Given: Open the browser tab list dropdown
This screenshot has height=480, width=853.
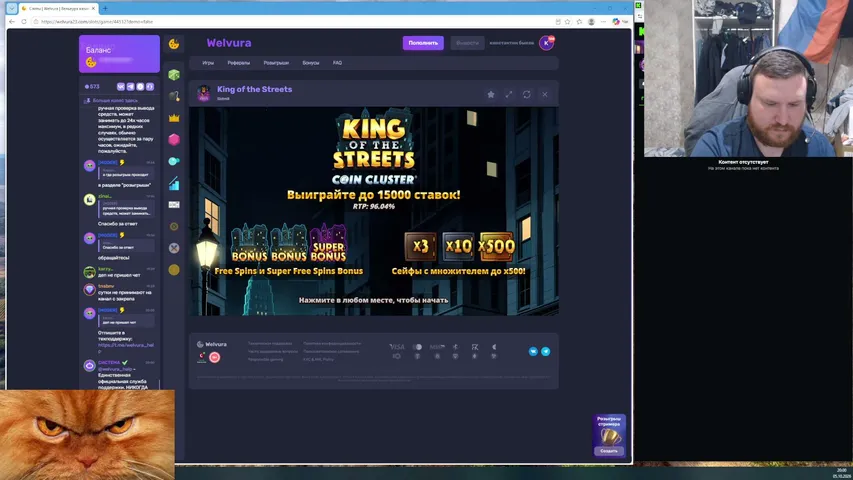Looking at the screenshot, I should (11, 9).
